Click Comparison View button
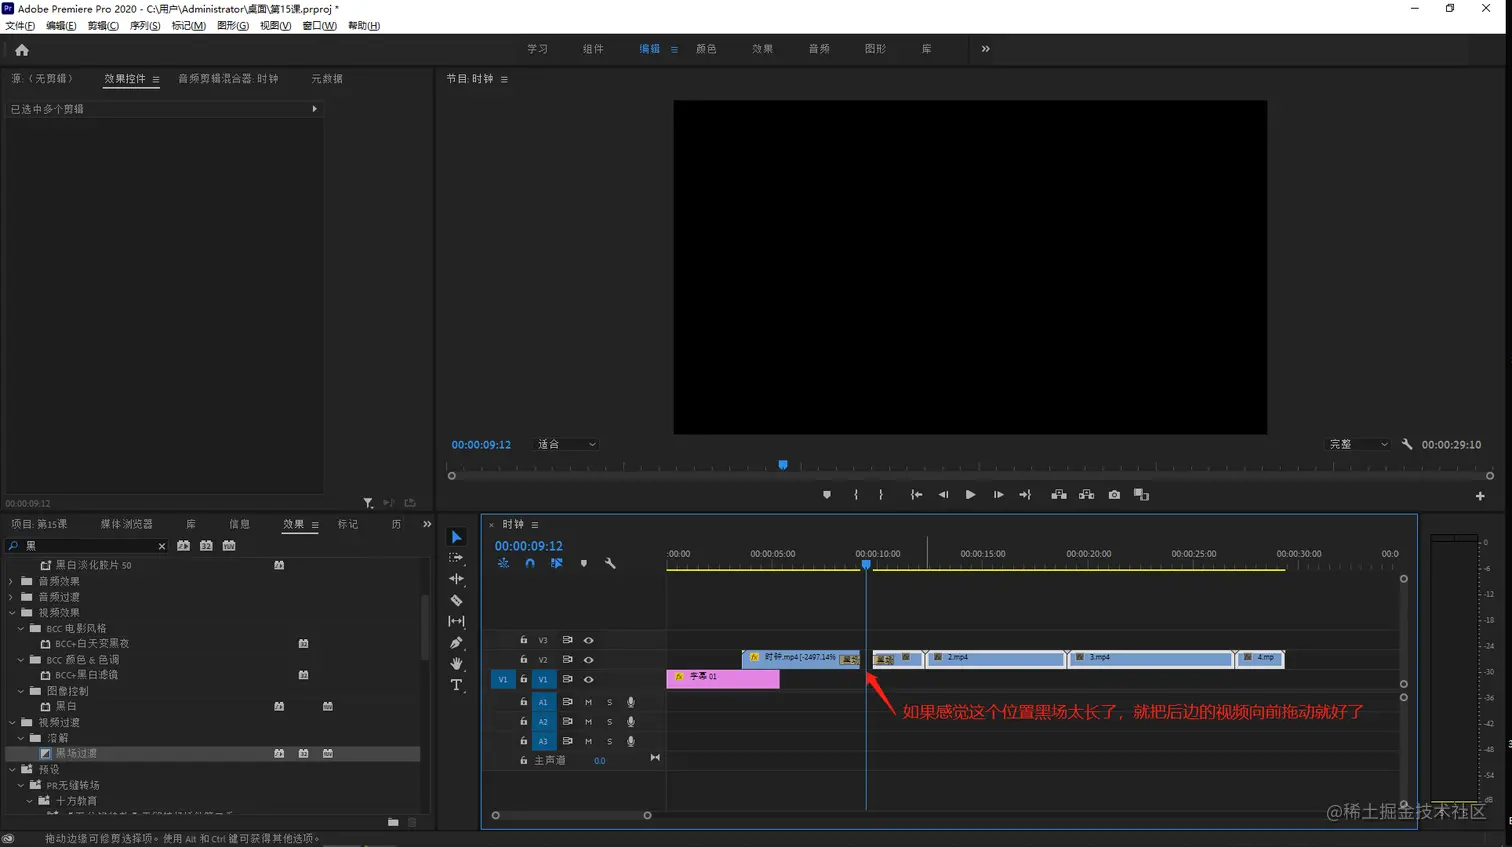The width and height of the screenshot is (1512, 847). click(x=1142, y=495)
